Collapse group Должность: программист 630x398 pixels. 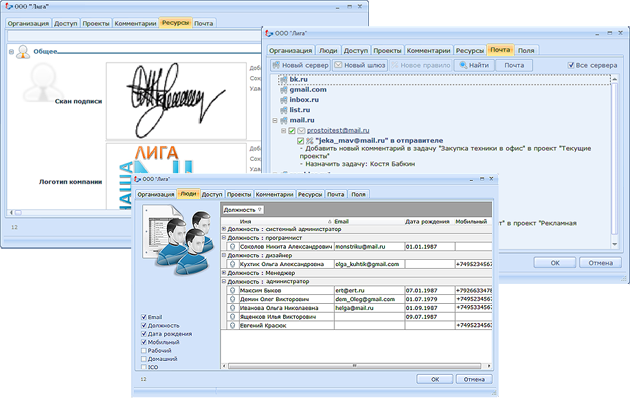coord(224,238)
